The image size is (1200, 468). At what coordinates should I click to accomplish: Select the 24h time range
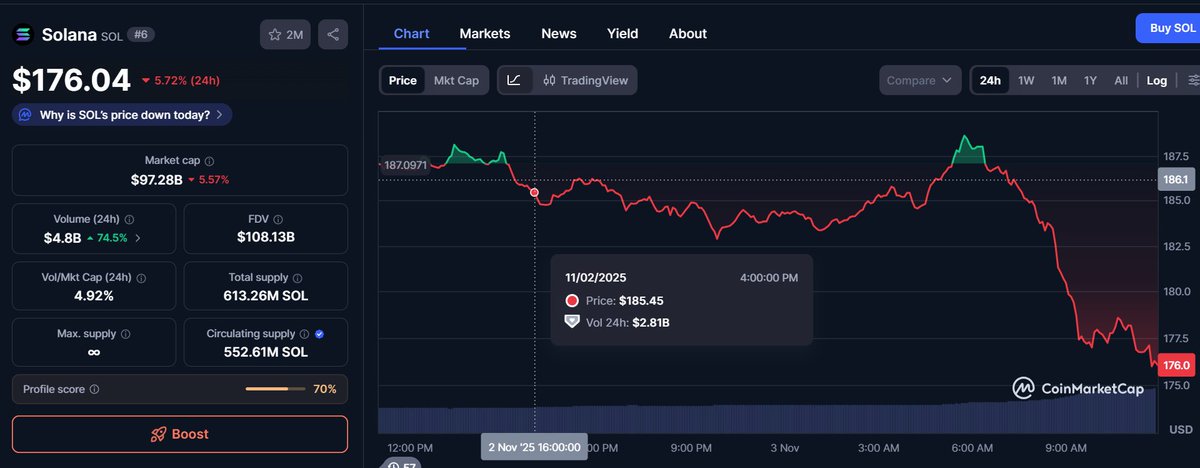(990, 80)
